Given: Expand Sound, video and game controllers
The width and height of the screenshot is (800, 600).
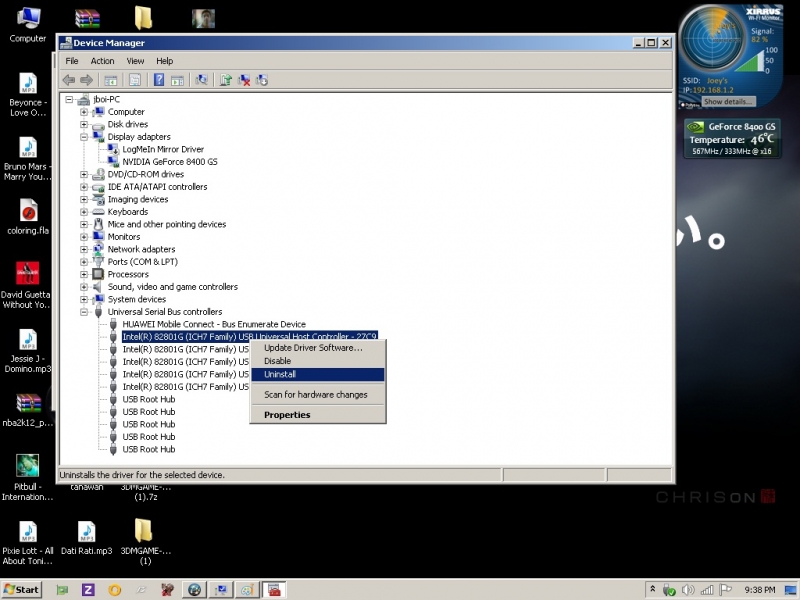Looking at the screenshot, I should (x=85, y=287).
